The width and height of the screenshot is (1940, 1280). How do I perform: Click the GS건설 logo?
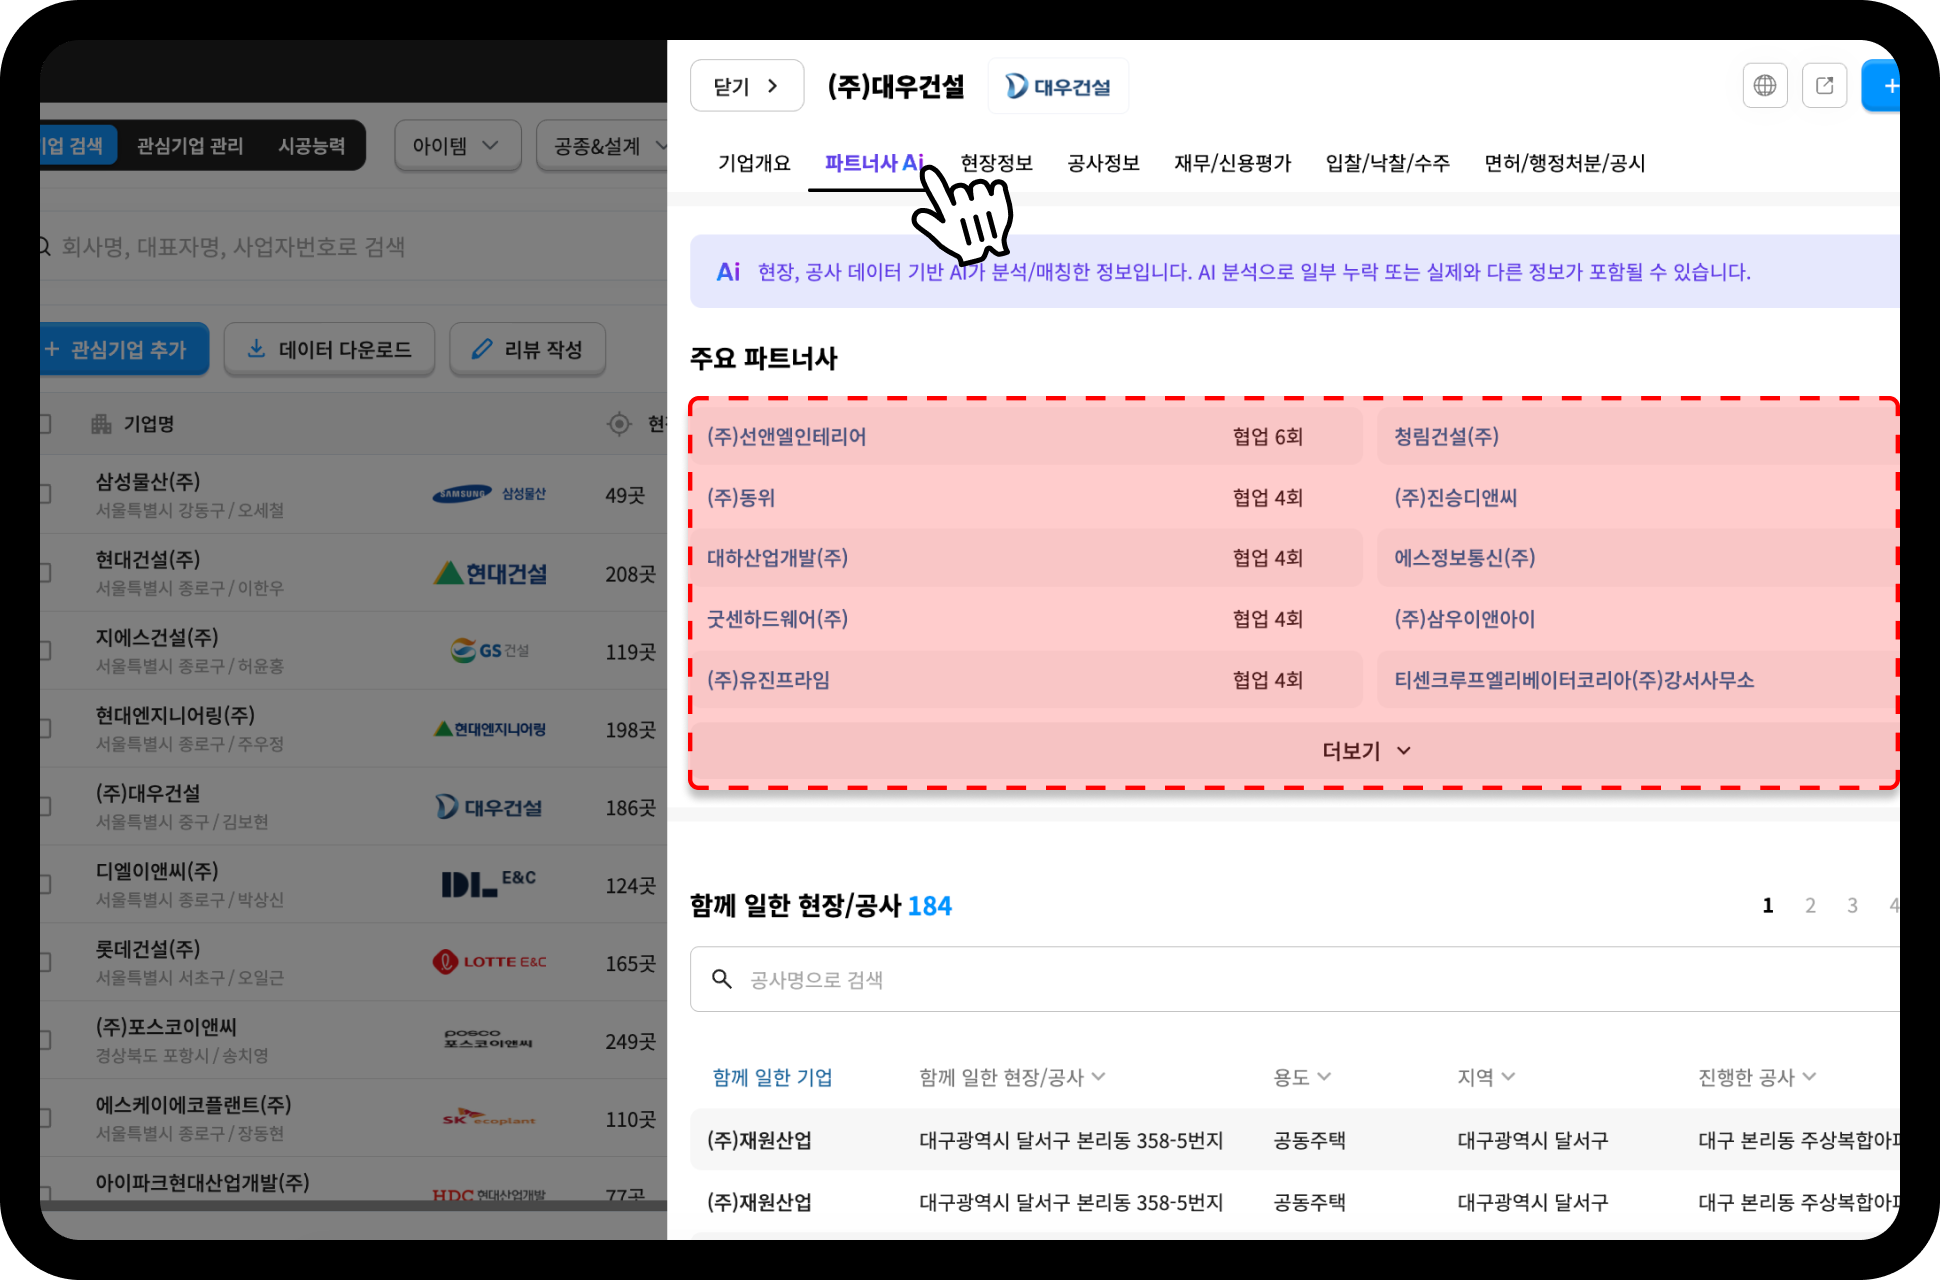click(x=489, y=650)
